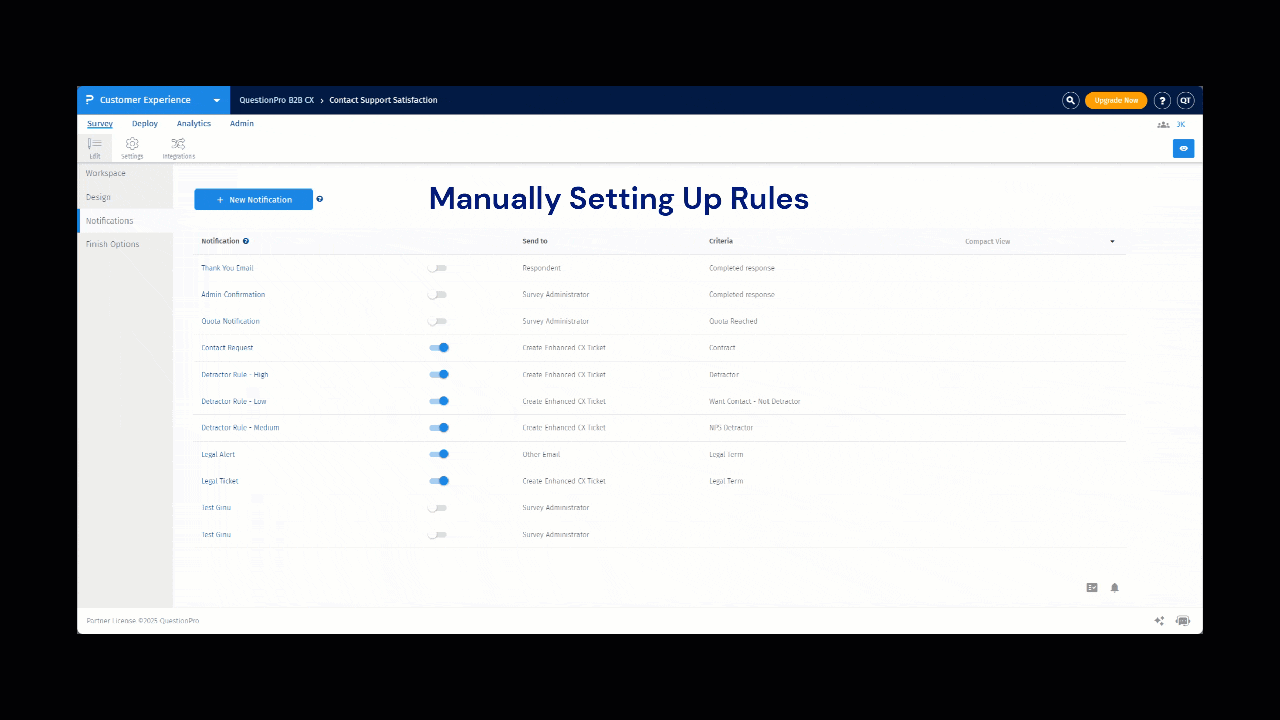Open the Legal Alert notification
Viewport: 1280px width, 720px height.
click(x=218, y=454)
